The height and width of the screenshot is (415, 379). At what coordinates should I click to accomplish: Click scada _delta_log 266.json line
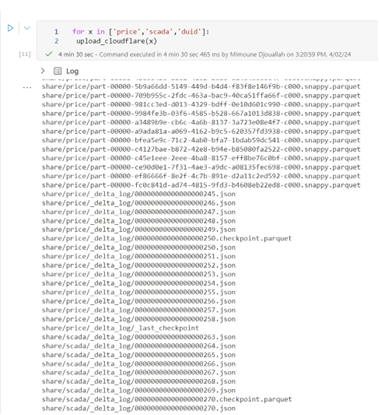click(139, 364)
